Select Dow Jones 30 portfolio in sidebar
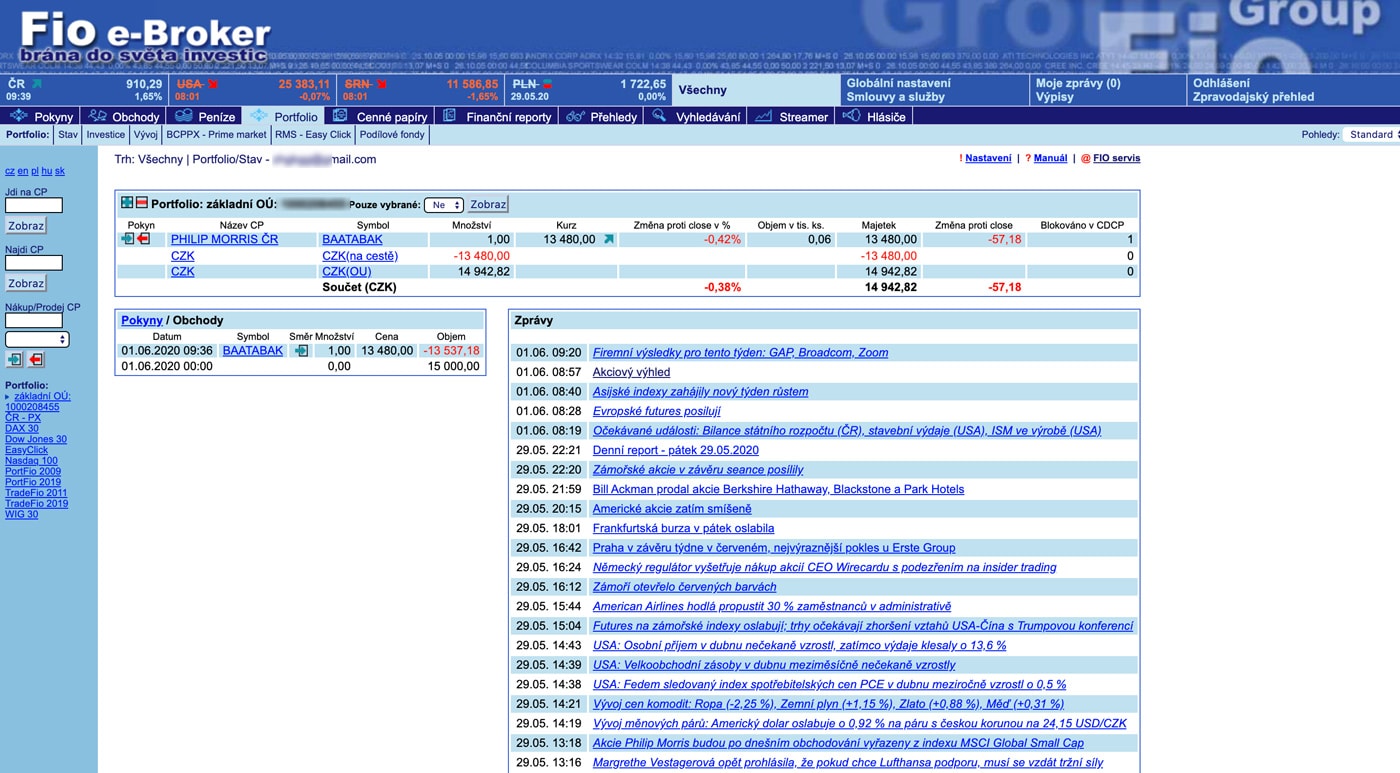Image resolution: width=1400 pixels, height=773 pixels. (x=36, y=439)
